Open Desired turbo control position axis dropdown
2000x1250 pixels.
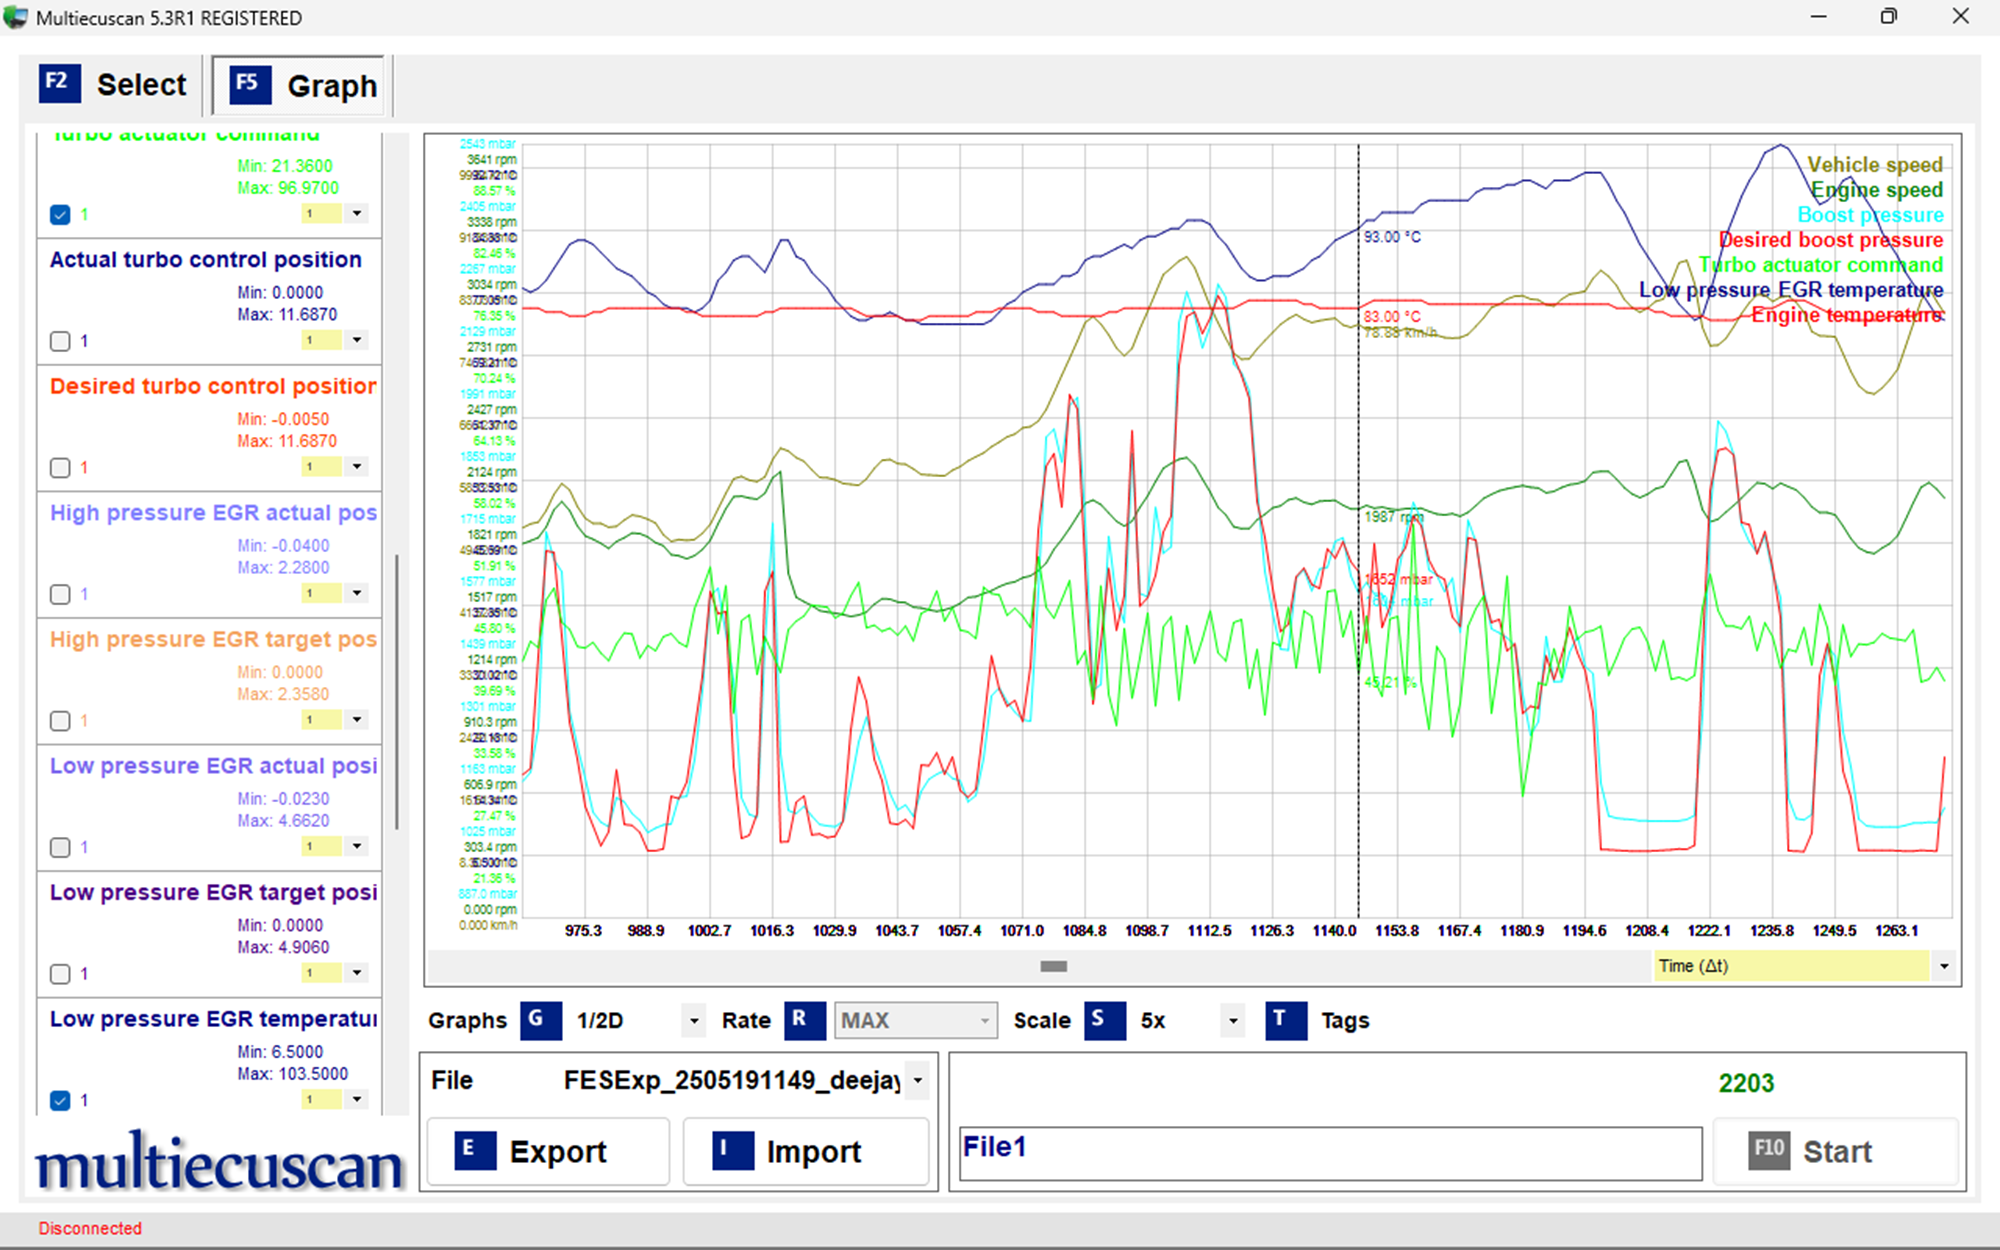coord(357,467)
